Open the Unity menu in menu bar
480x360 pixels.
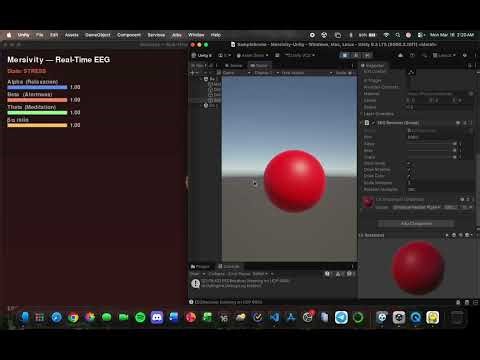[x=23, y=35]
